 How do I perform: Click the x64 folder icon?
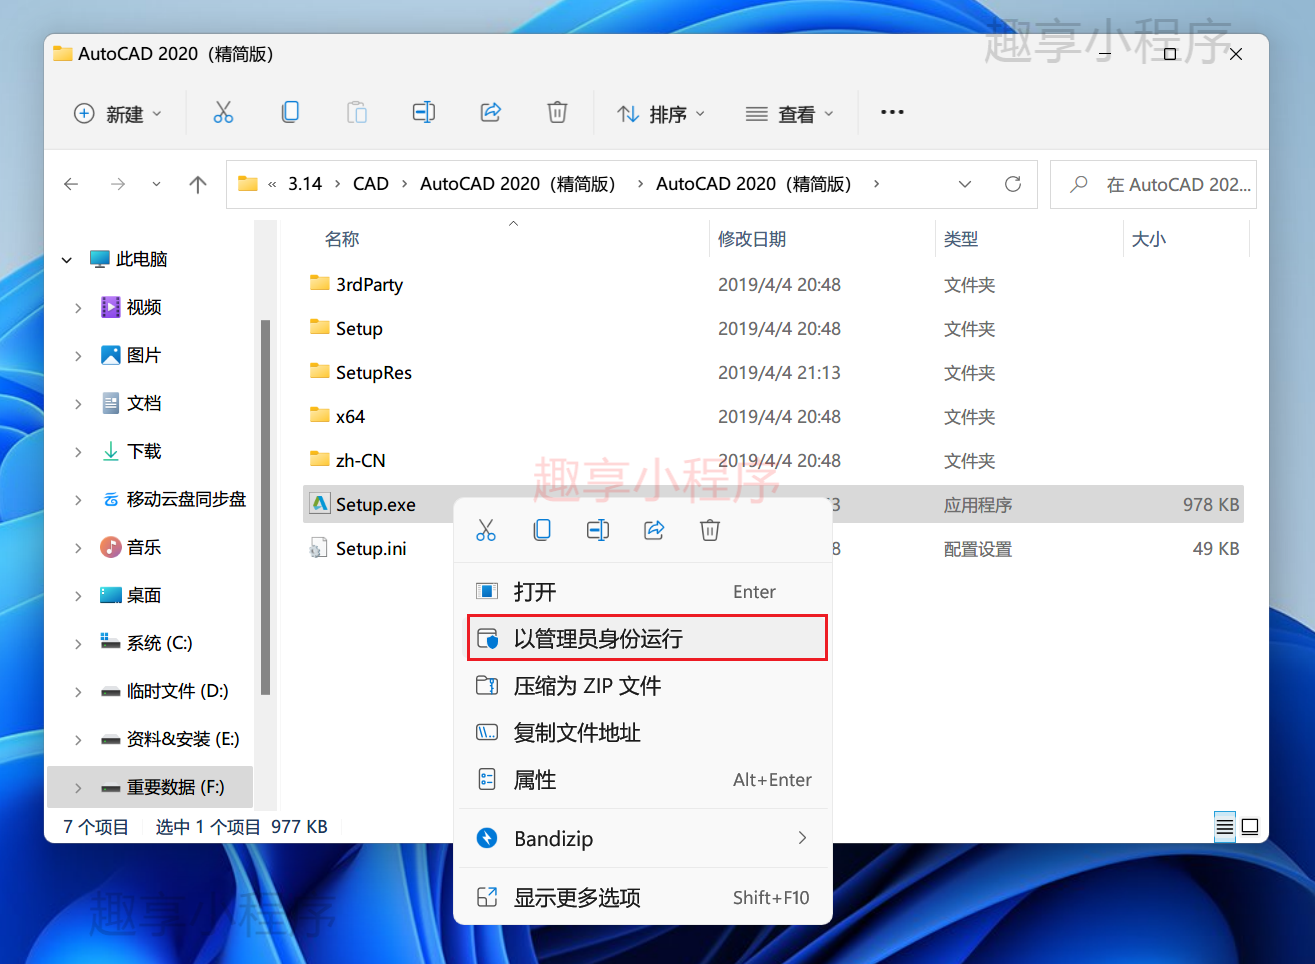tap(320, 415)
